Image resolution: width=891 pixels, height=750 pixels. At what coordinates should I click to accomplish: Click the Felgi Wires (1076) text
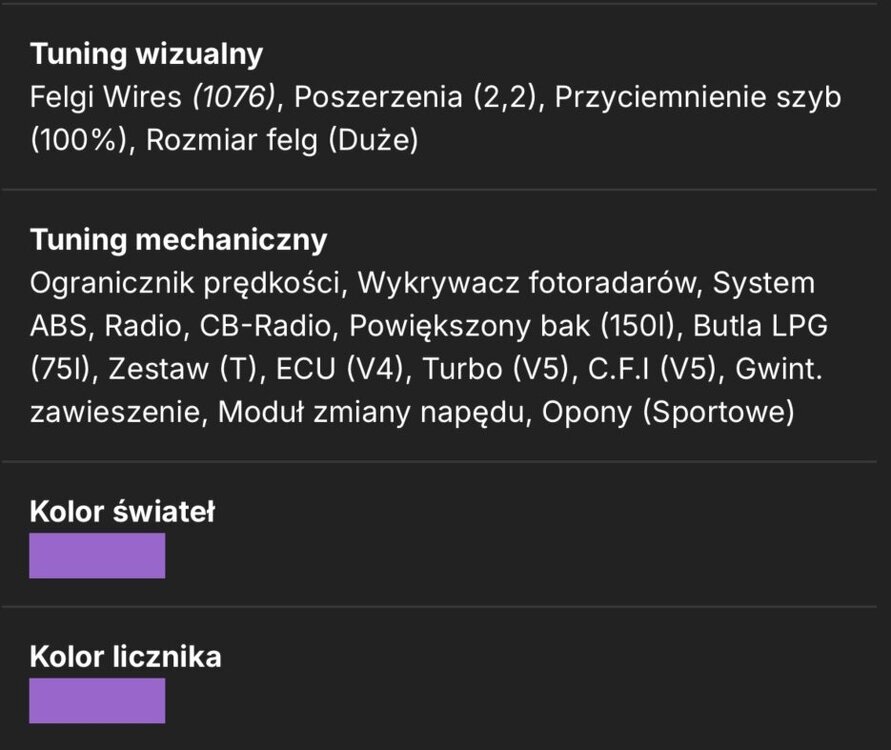coord(152,97)
